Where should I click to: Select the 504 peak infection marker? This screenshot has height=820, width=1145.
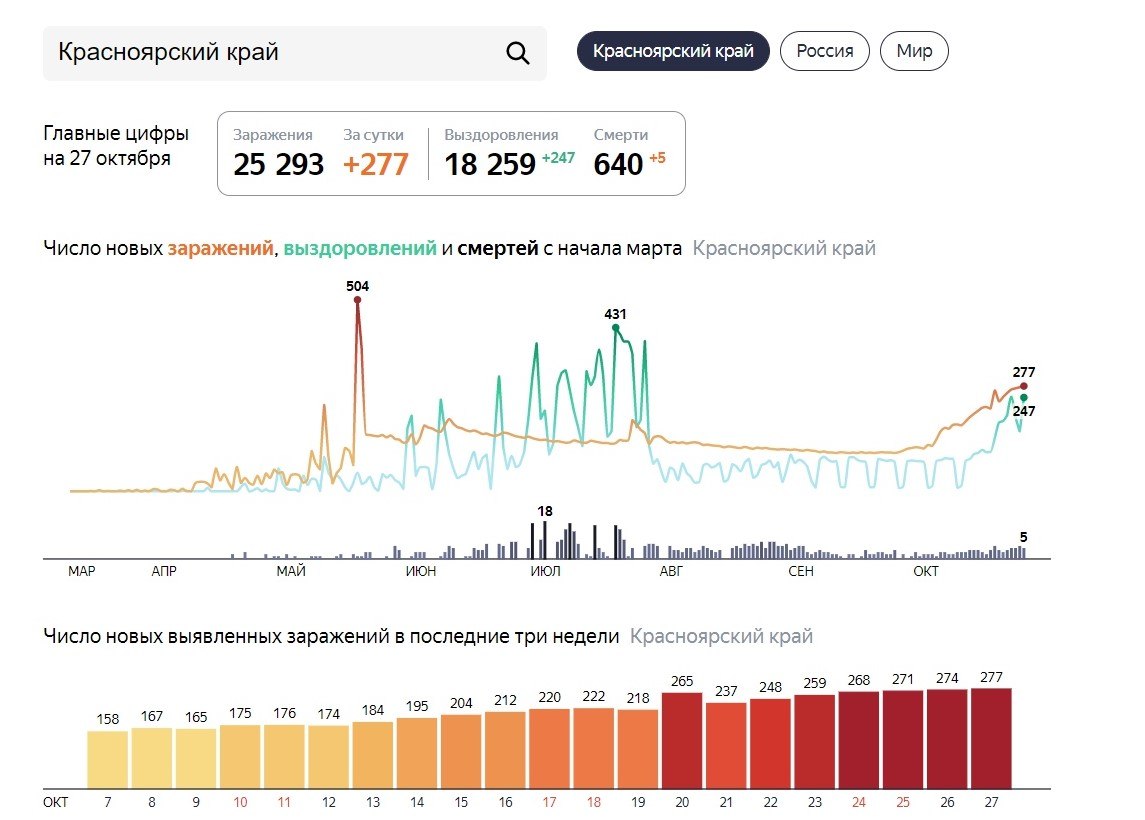click(x=357, y=299)
